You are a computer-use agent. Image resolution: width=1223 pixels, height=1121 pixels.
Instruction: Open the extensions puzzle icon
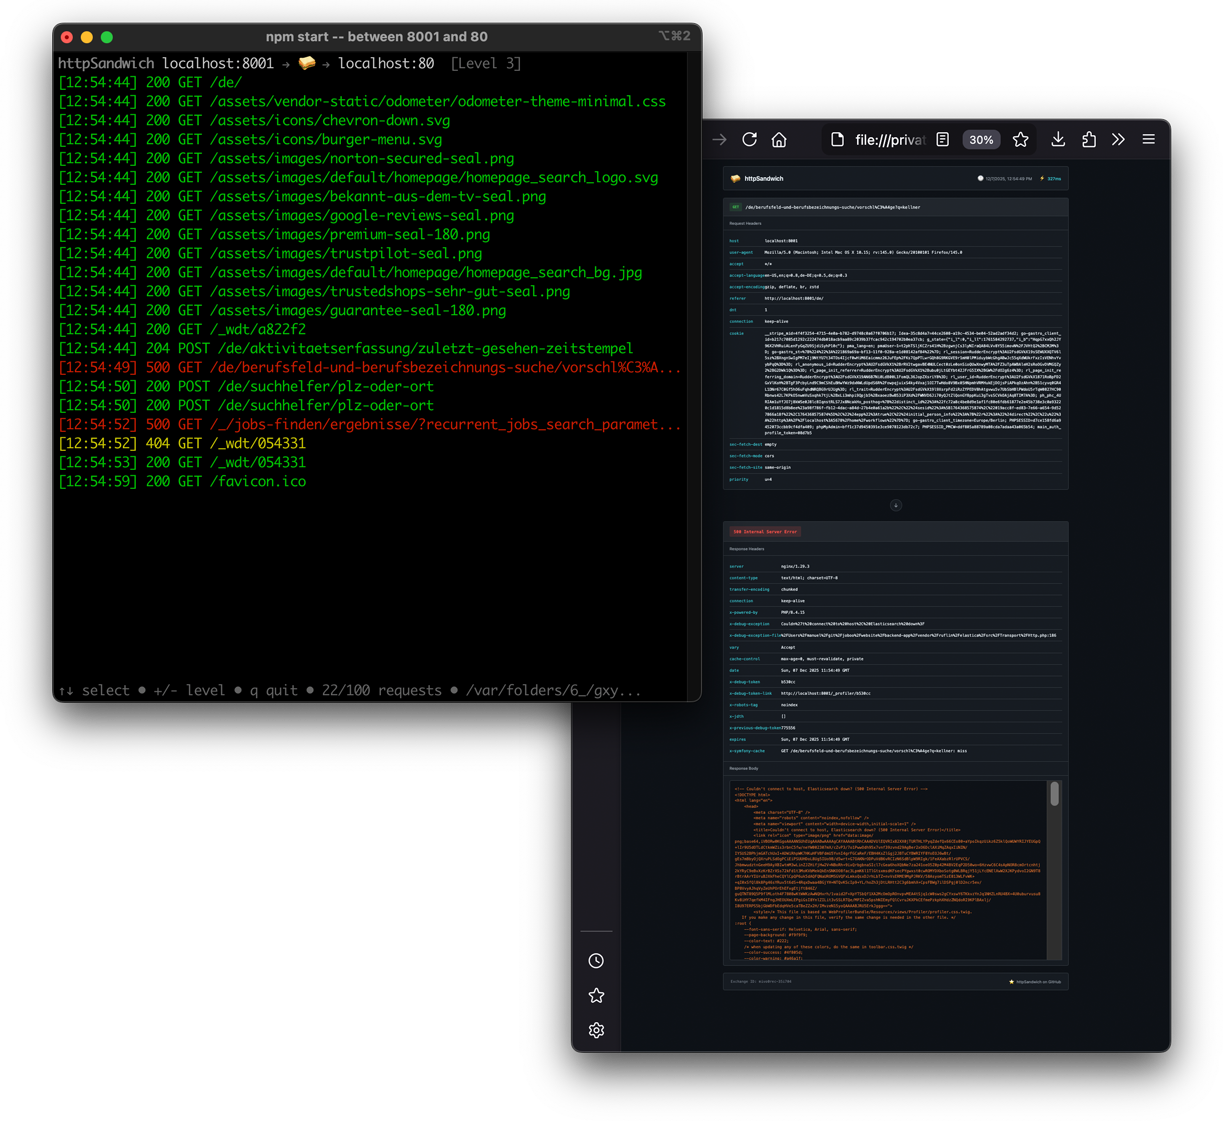[1089, 140]
